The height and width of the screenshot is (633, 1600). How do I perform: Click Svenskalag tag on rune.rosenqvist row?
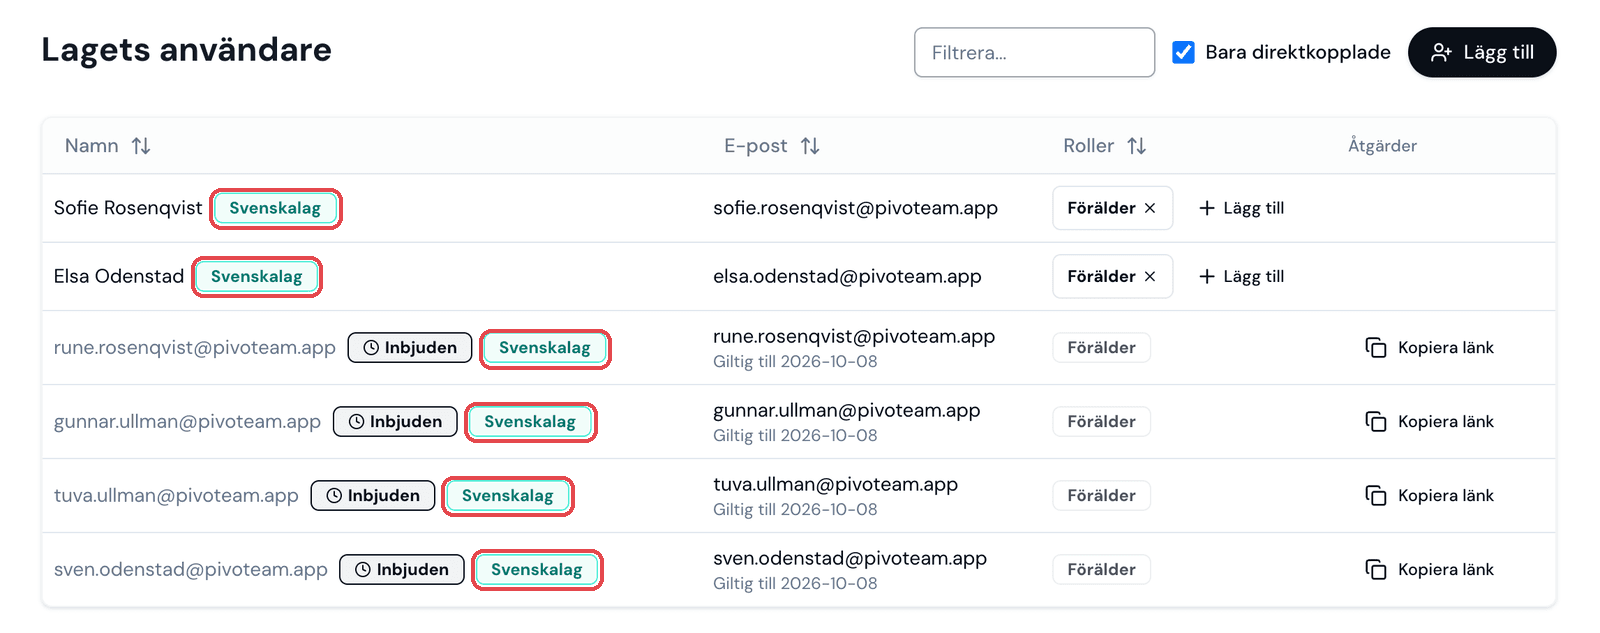point(545,348)
